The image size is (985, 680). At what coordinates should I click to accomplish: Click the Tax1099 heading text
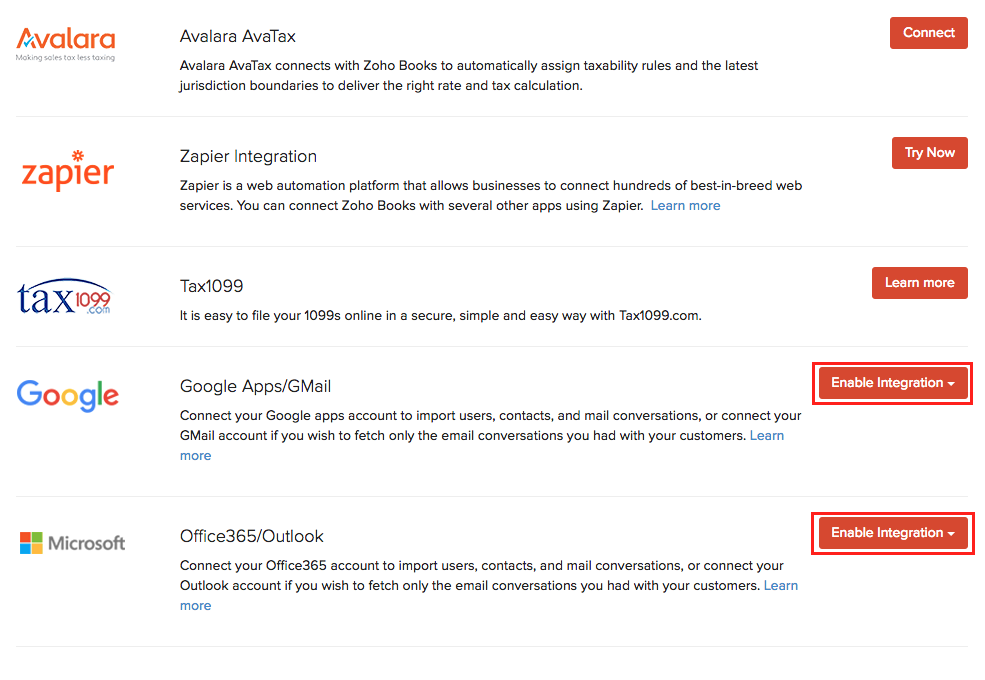point(211,287)
